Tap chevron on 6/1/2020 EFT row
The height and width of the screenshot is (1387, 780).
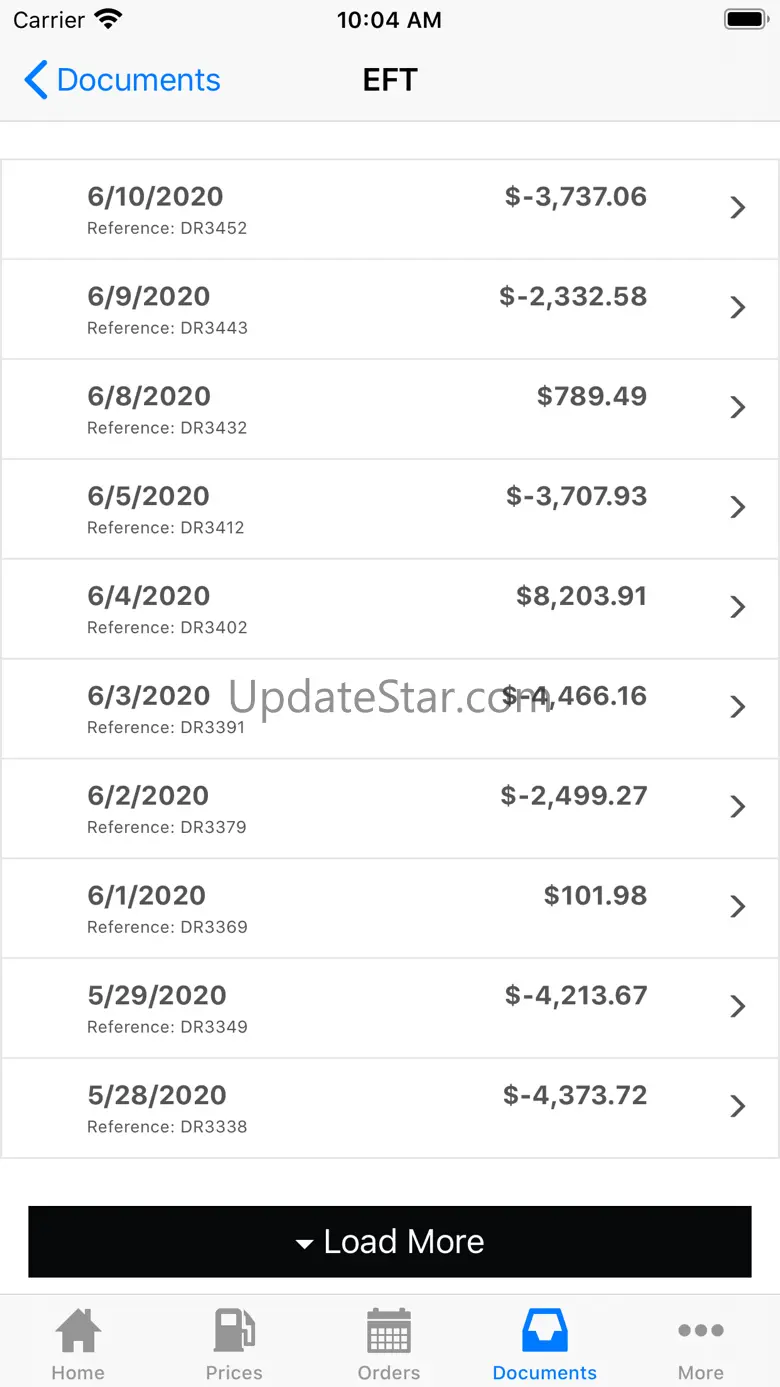(x=738, y=907)
